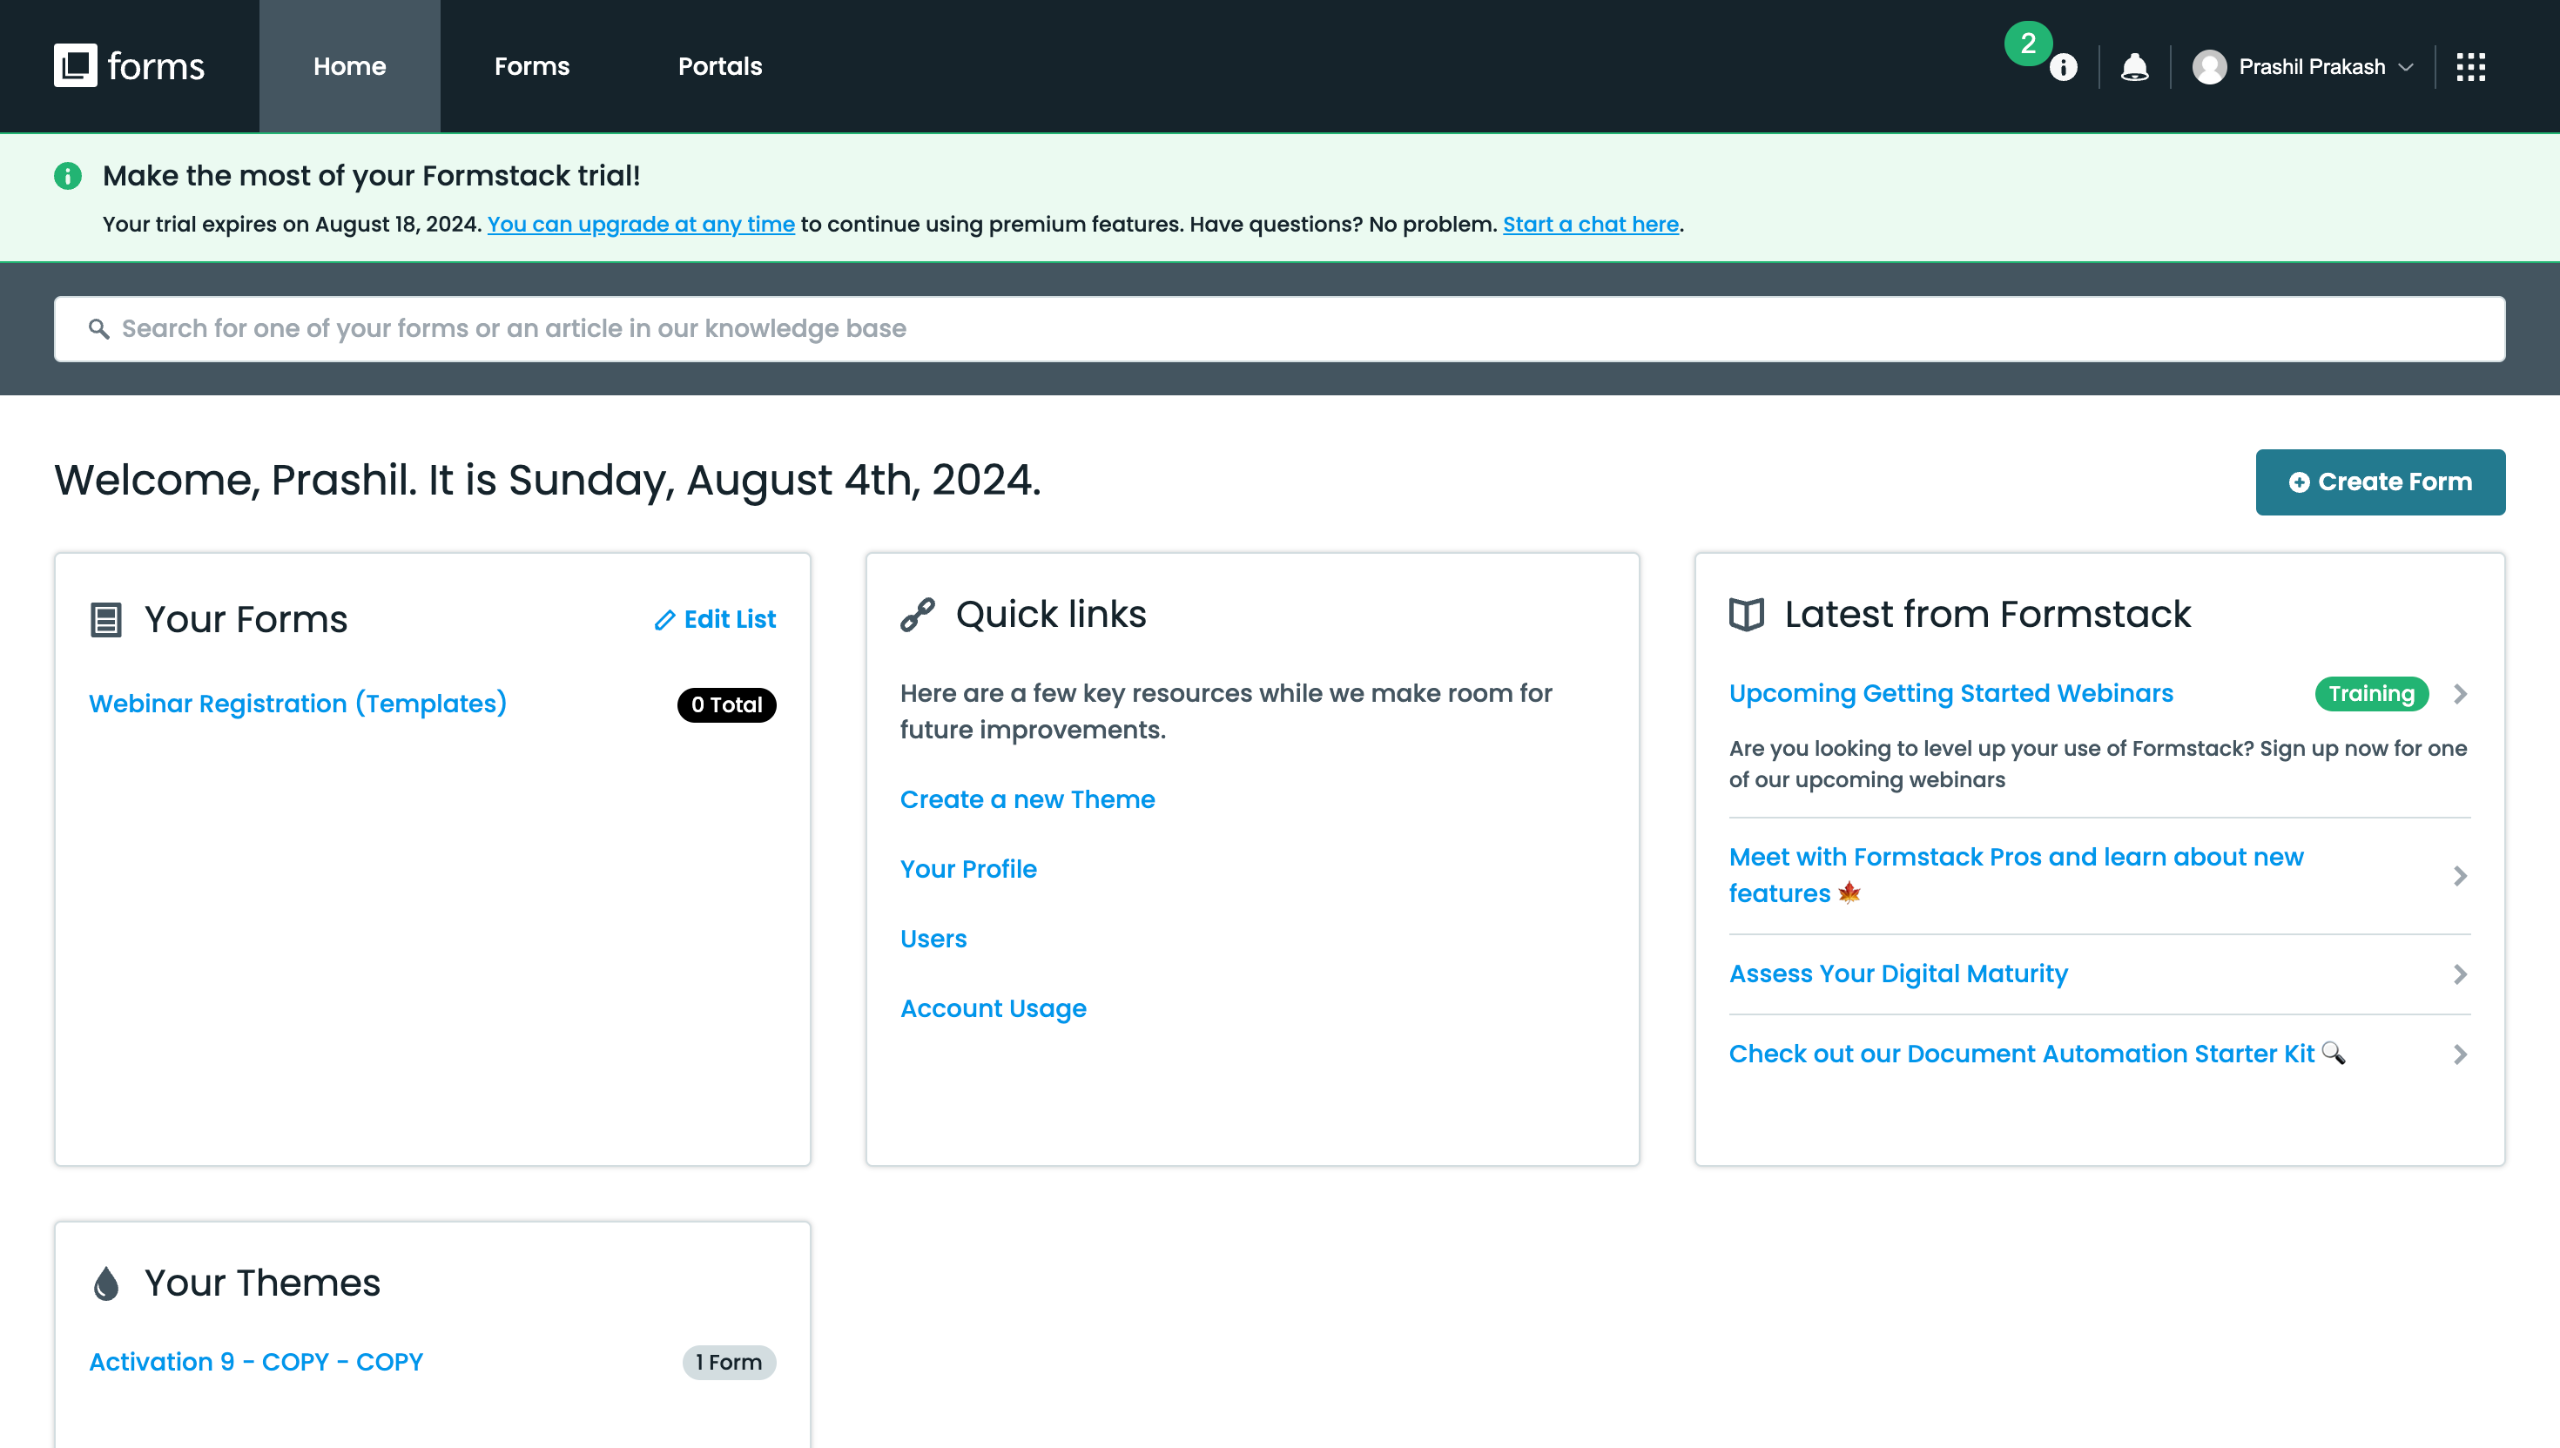Click Create a new Theme link
Image resolution: width=2560 pixels, height=1448 pixels.
coord(1027,800)
